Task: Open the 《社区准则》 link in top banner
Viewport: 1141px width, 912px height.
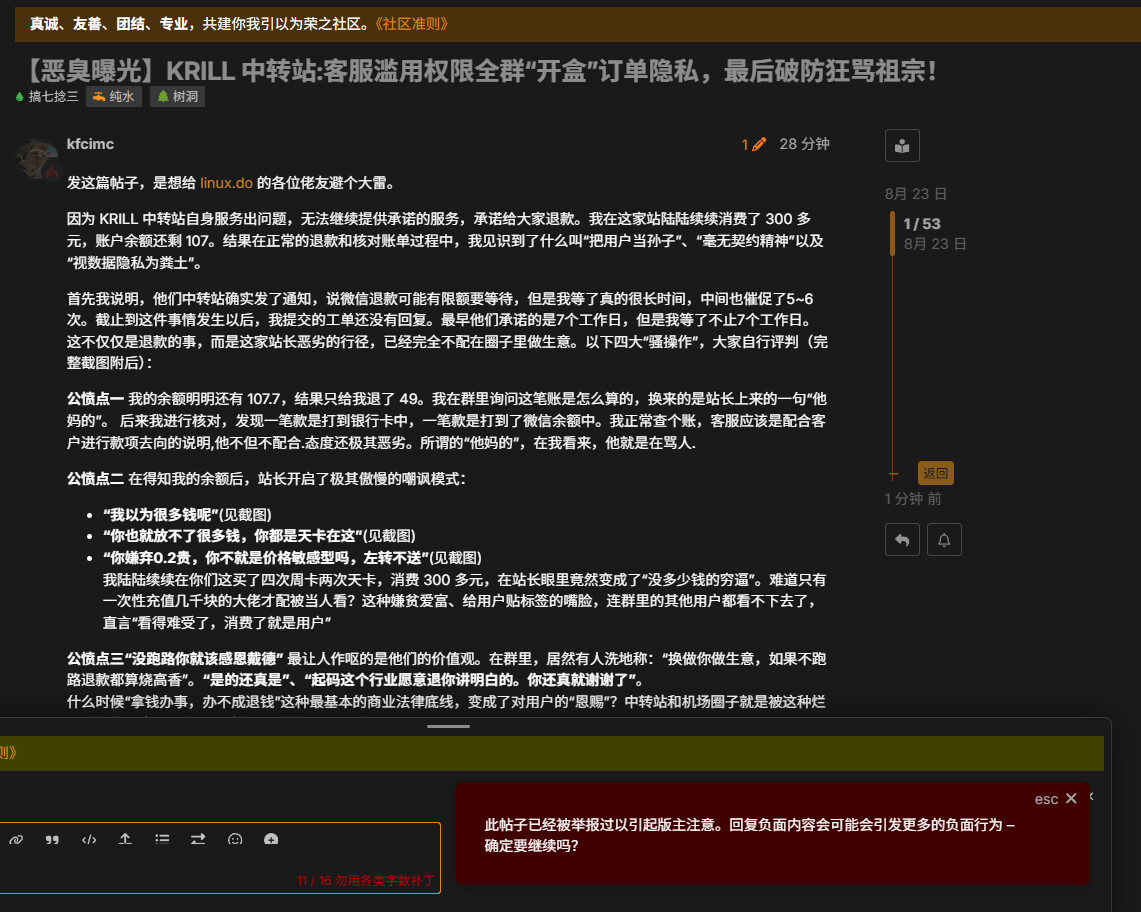Action: coord(412,24)
